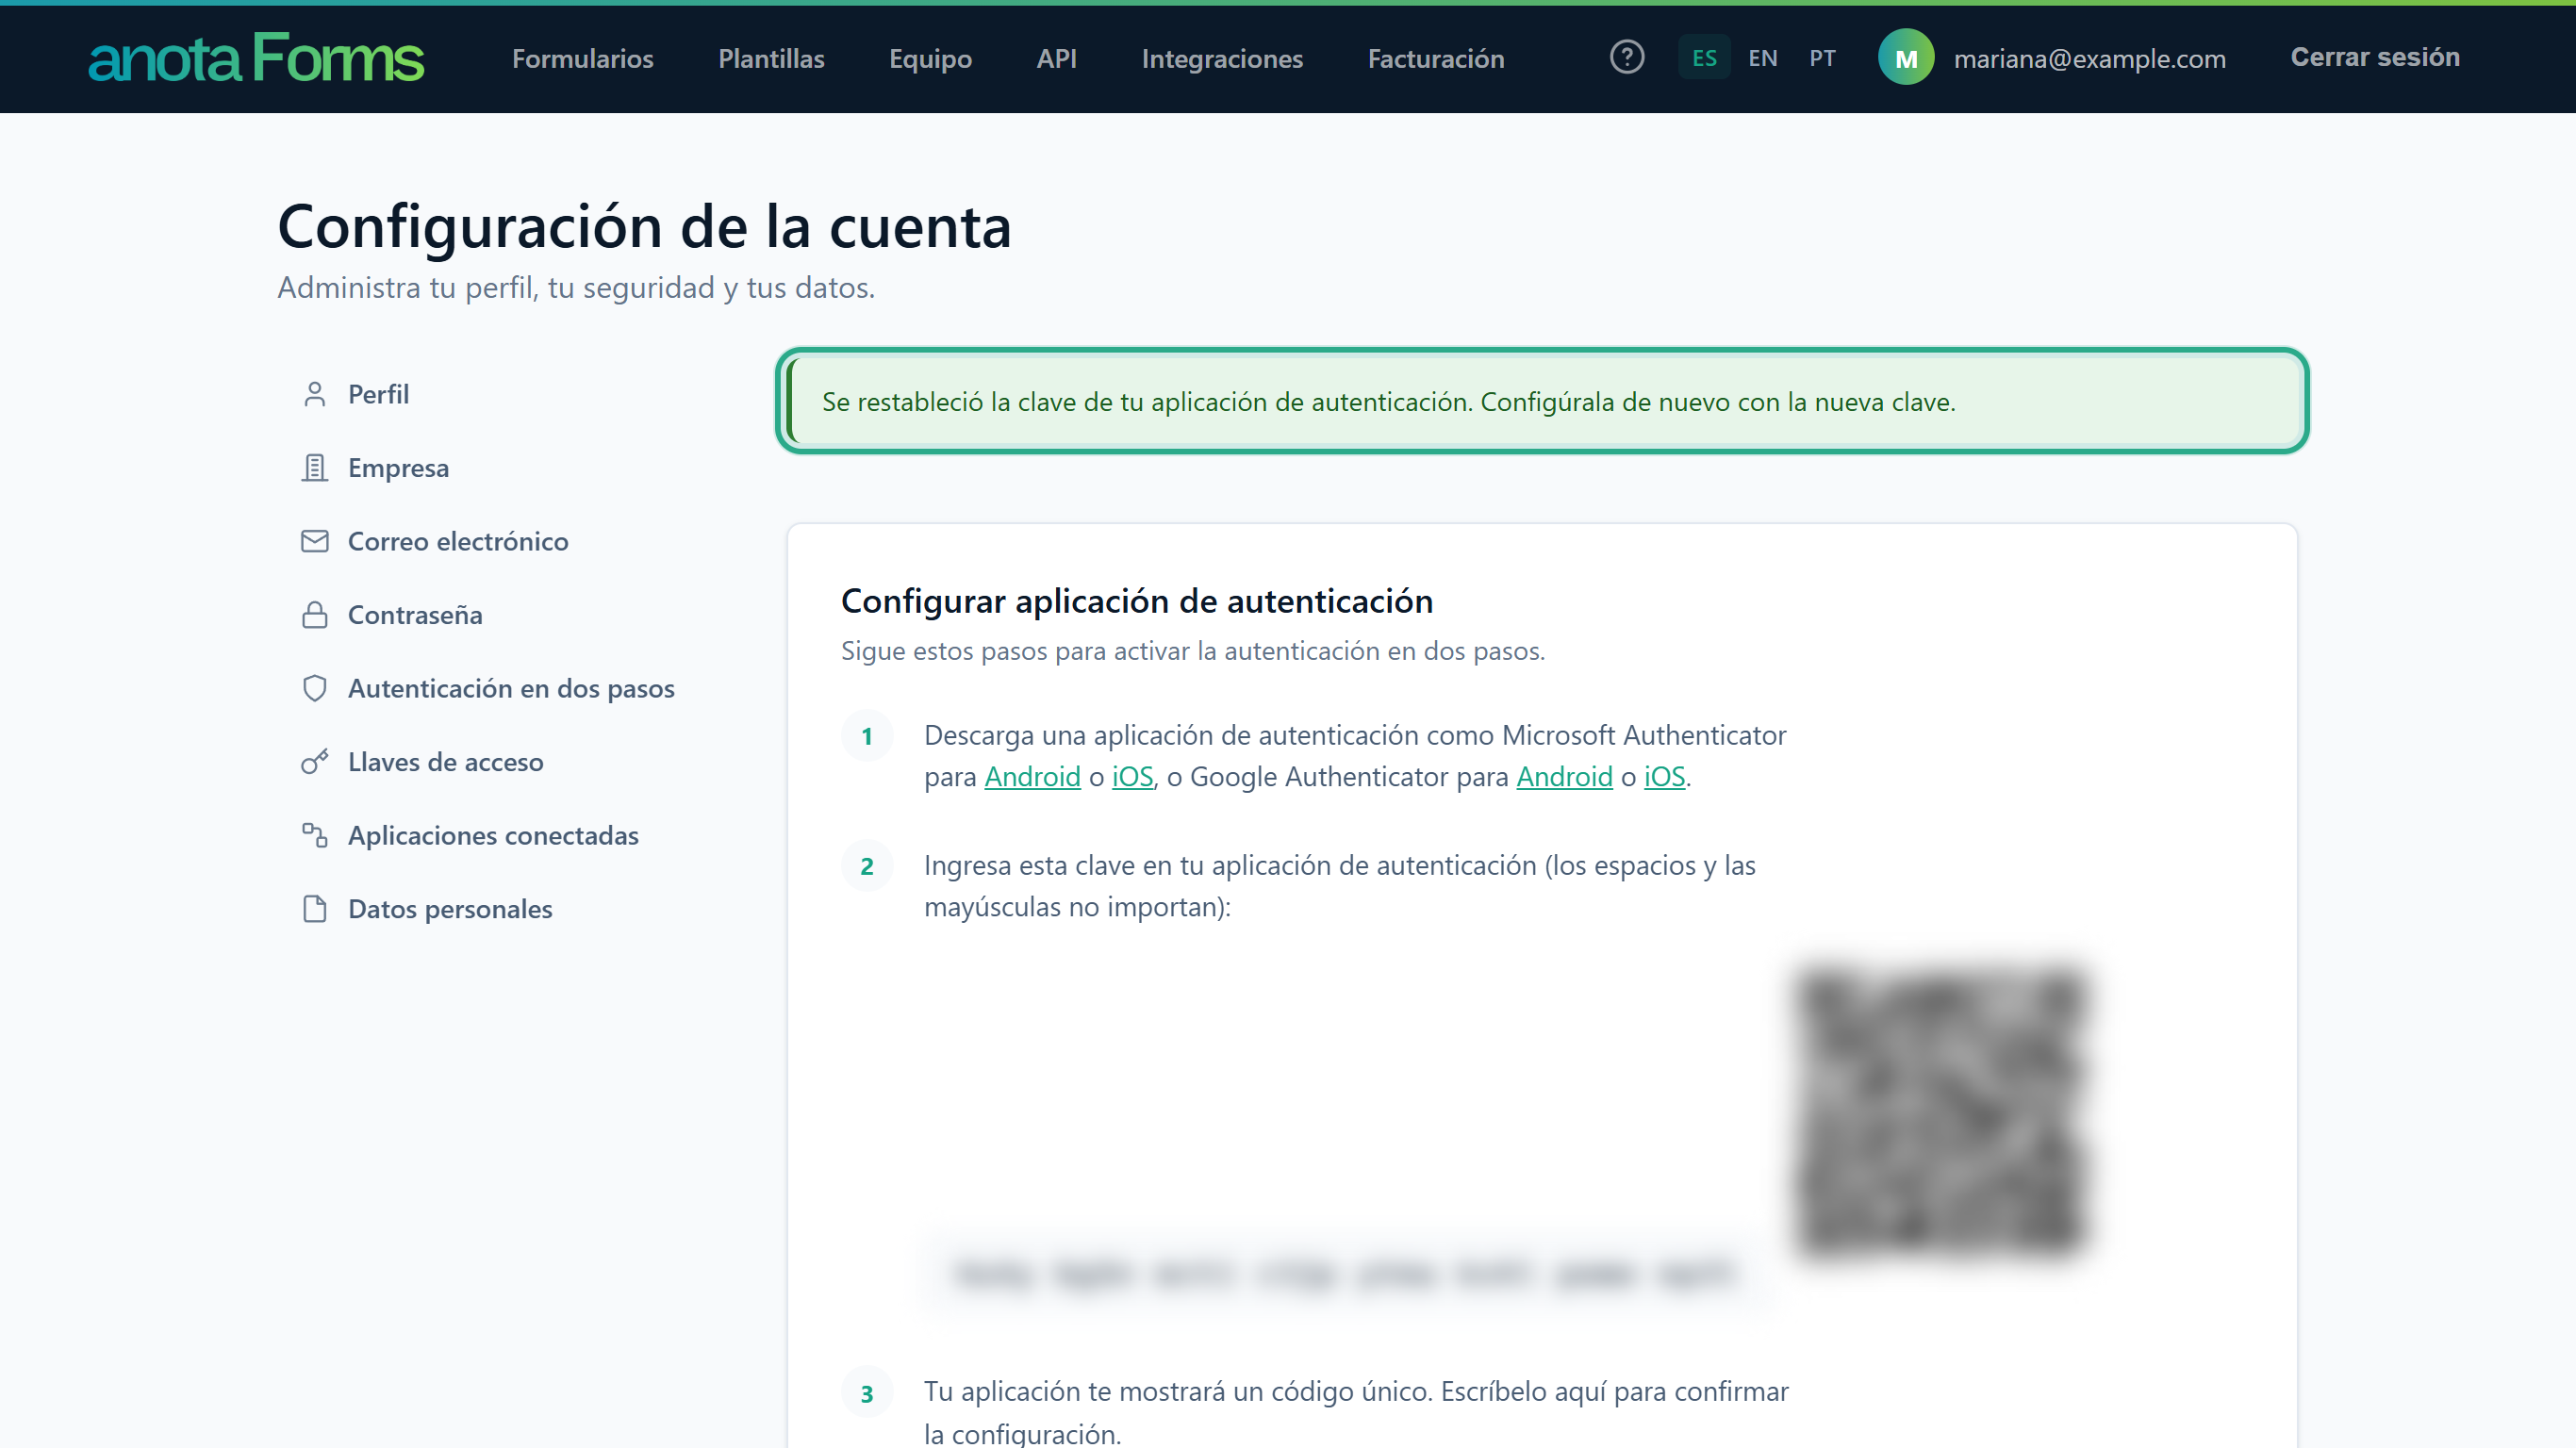
Task: Click mariana@example.com account name
Action: (2090, 59)
